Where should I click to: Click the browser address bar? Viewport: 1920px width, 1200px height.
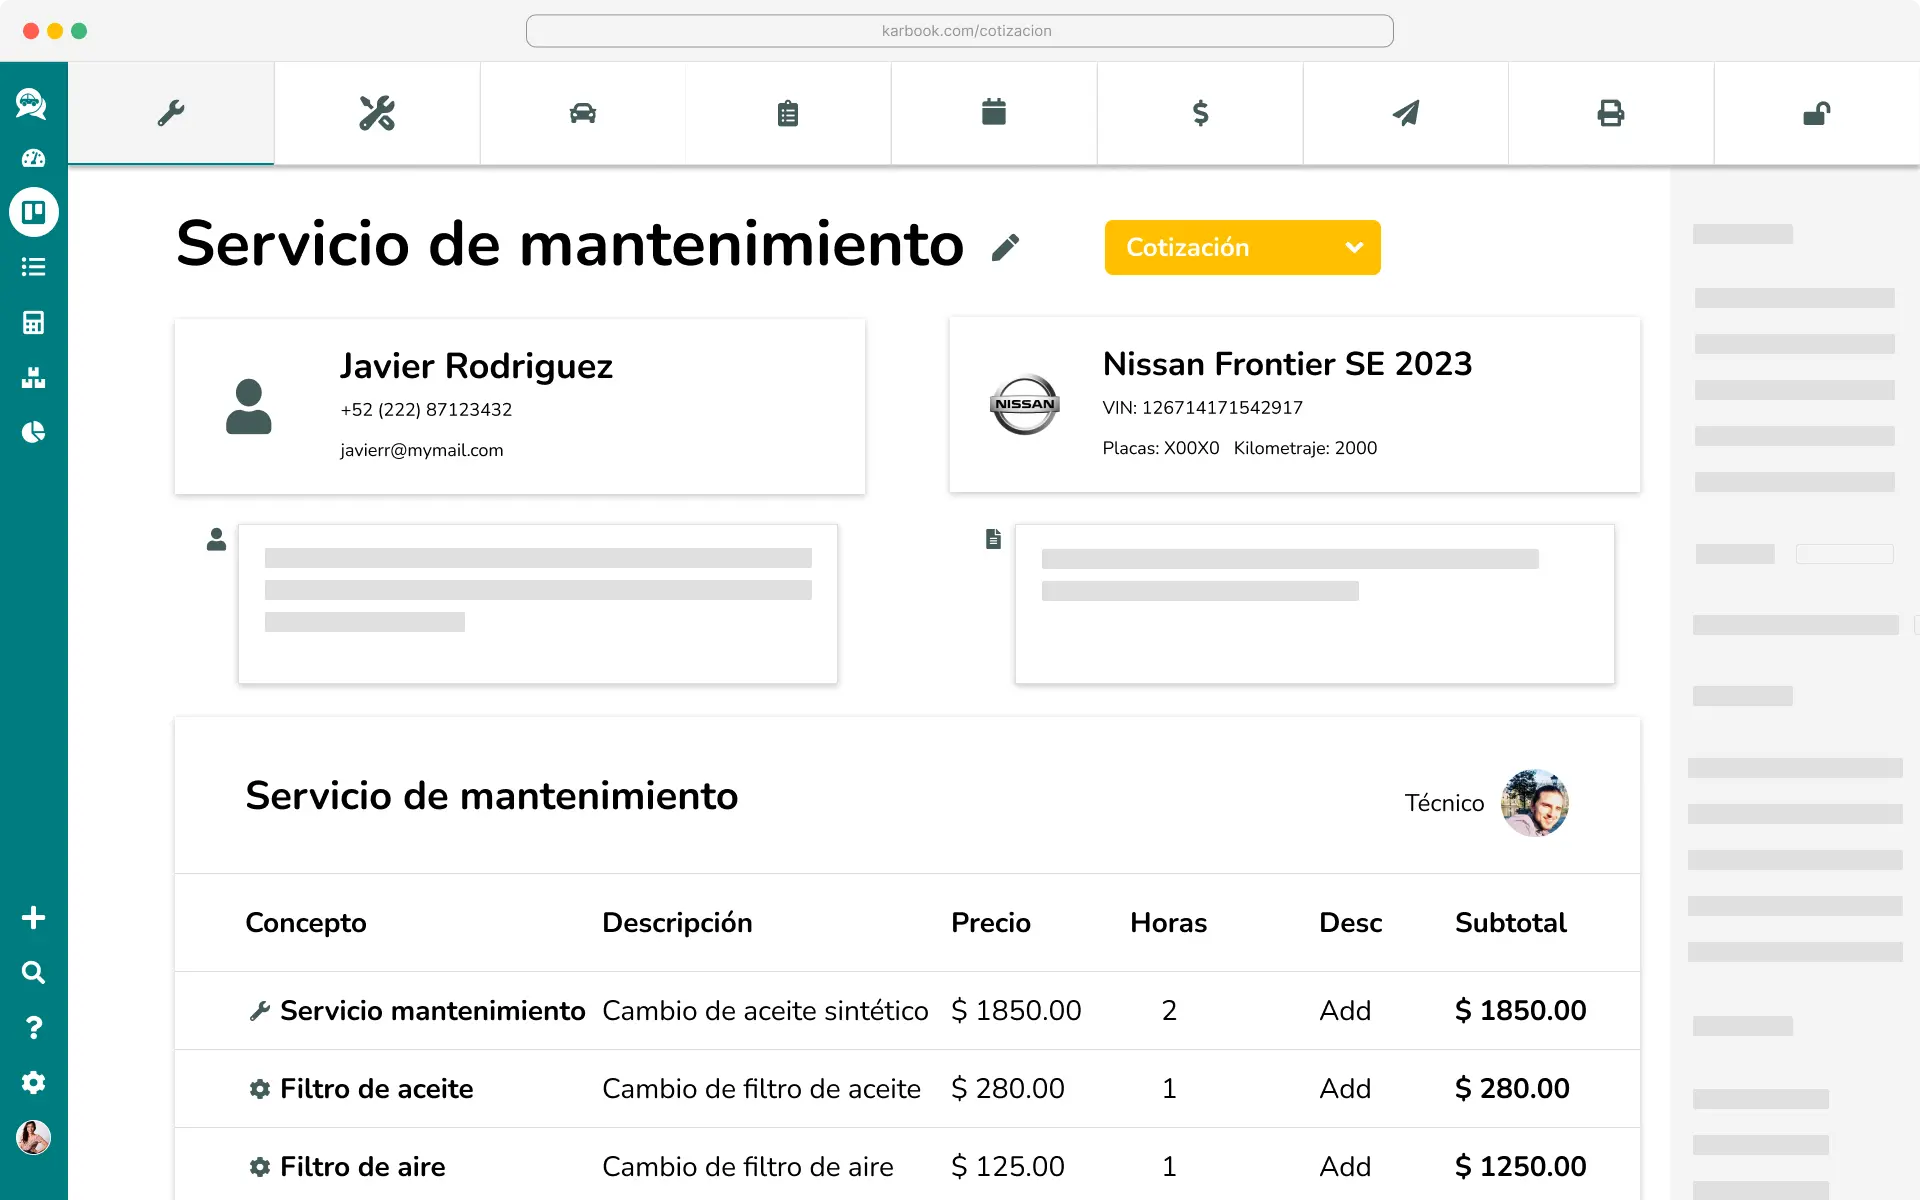[x=960, y=31]
